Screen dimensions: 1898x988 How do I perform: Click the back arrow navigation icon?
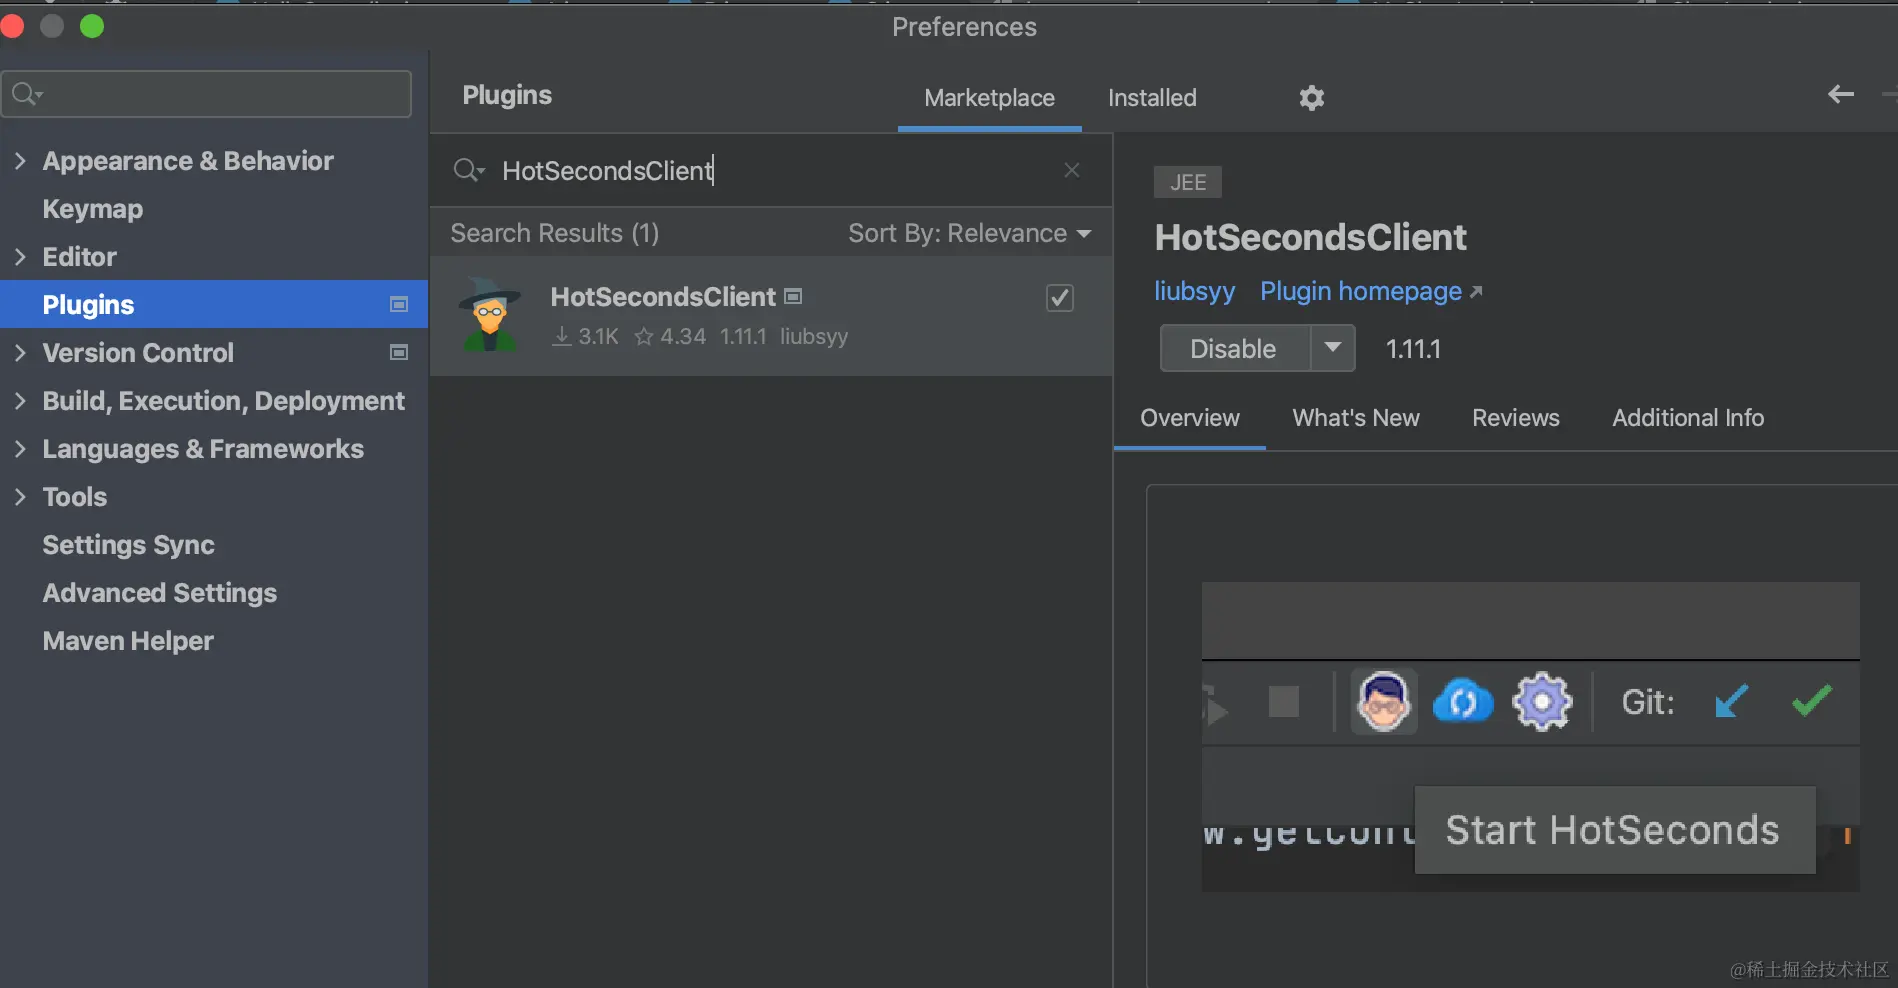pyautogui.click(x=1840, y=95)
